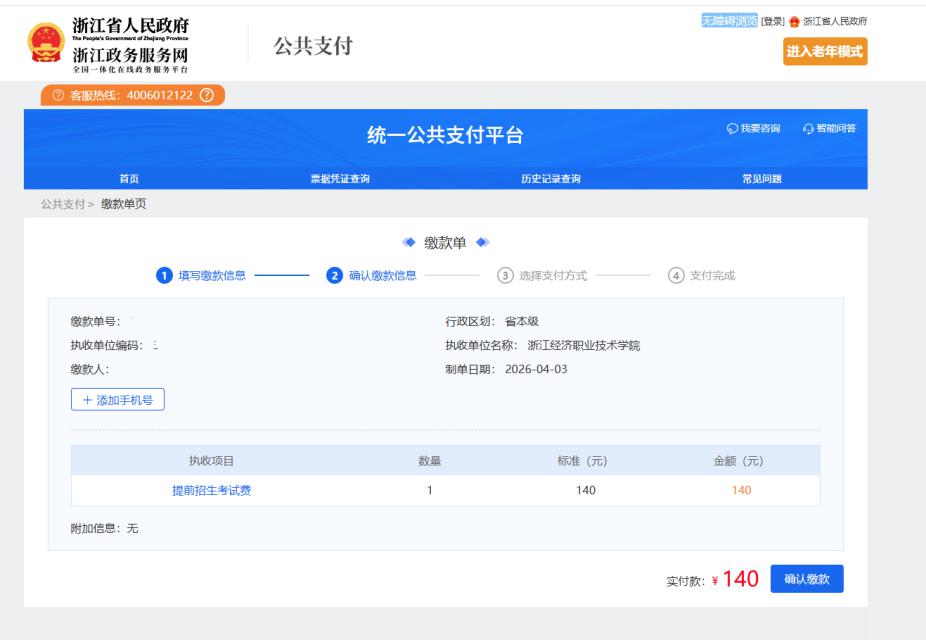The height and width of the screenshot is (640, 926).
Task: Click the help icon before 客服热线 label
Action: 59,96
